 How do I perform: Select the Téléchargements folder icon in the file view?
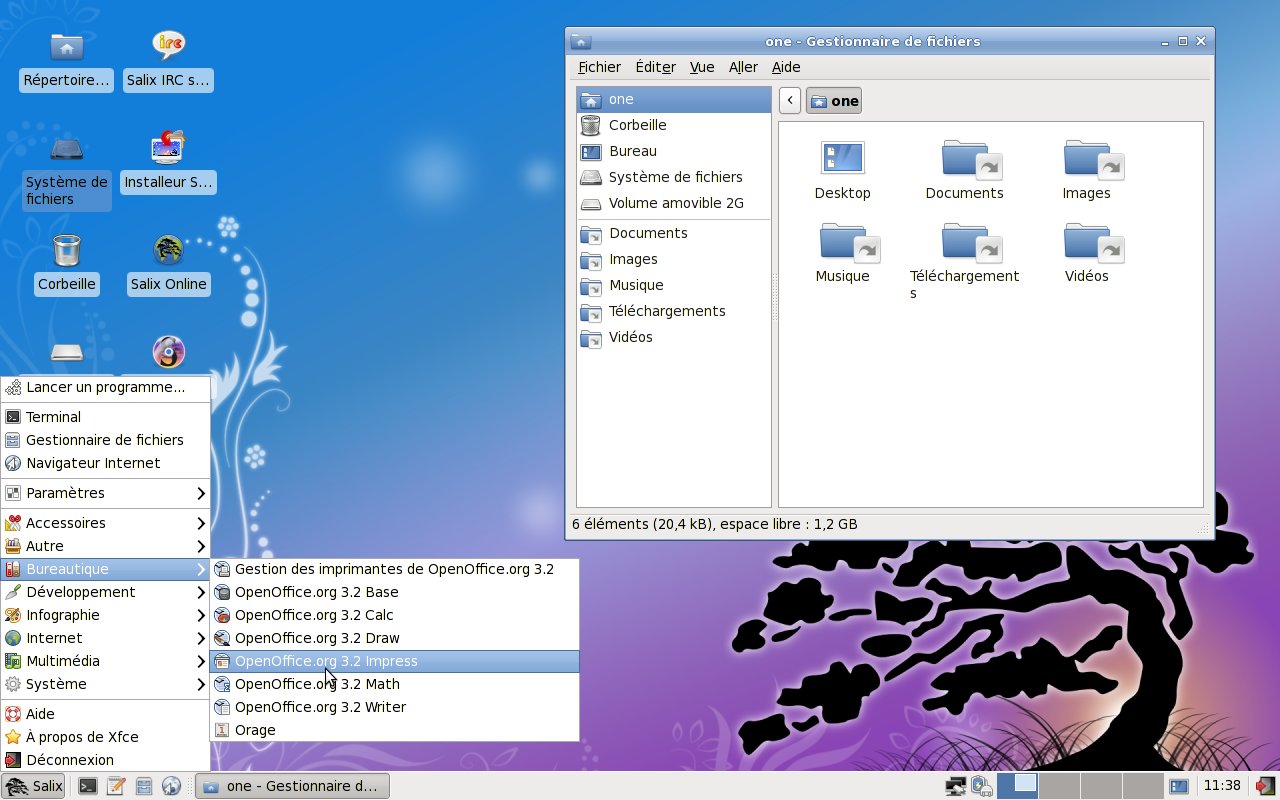tap(971, 241)
